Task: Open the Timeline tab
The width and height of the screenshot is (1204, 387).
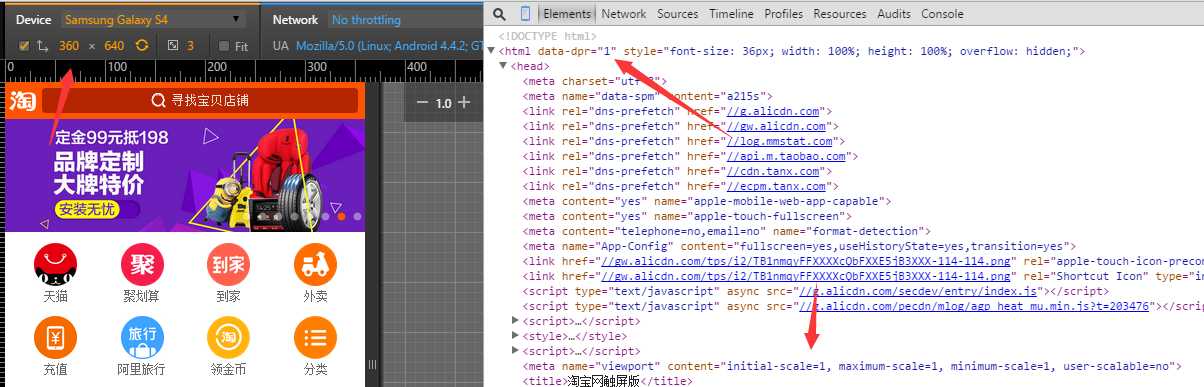Action: point(732,14)
